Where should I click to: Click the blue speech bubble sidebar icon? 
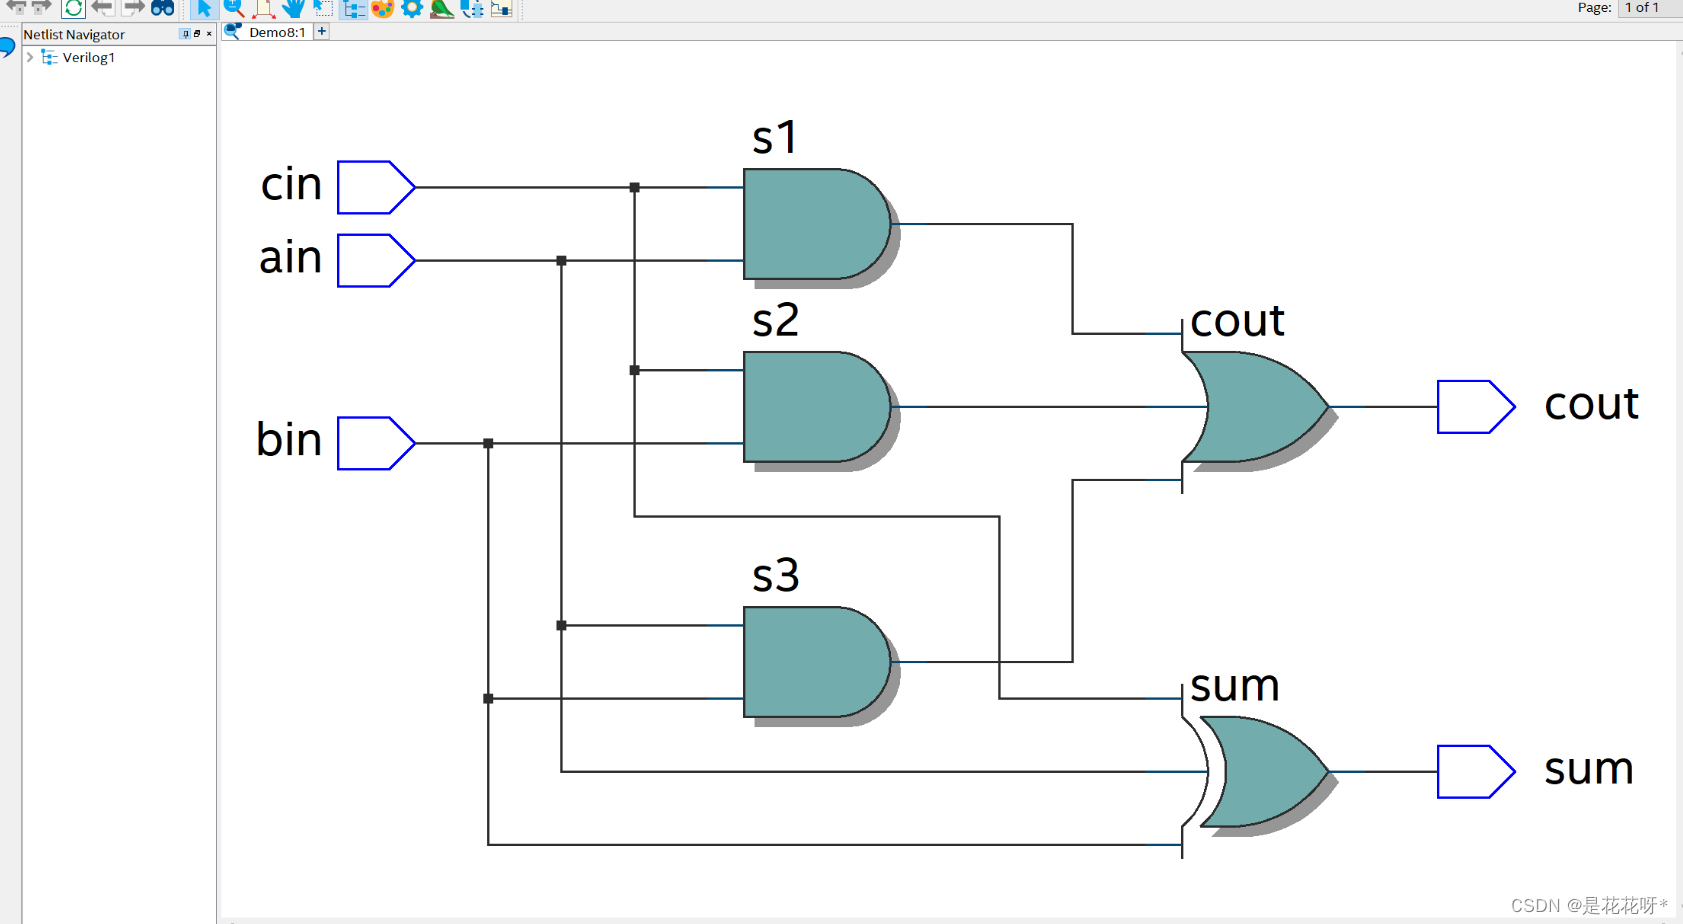(7, 47)
